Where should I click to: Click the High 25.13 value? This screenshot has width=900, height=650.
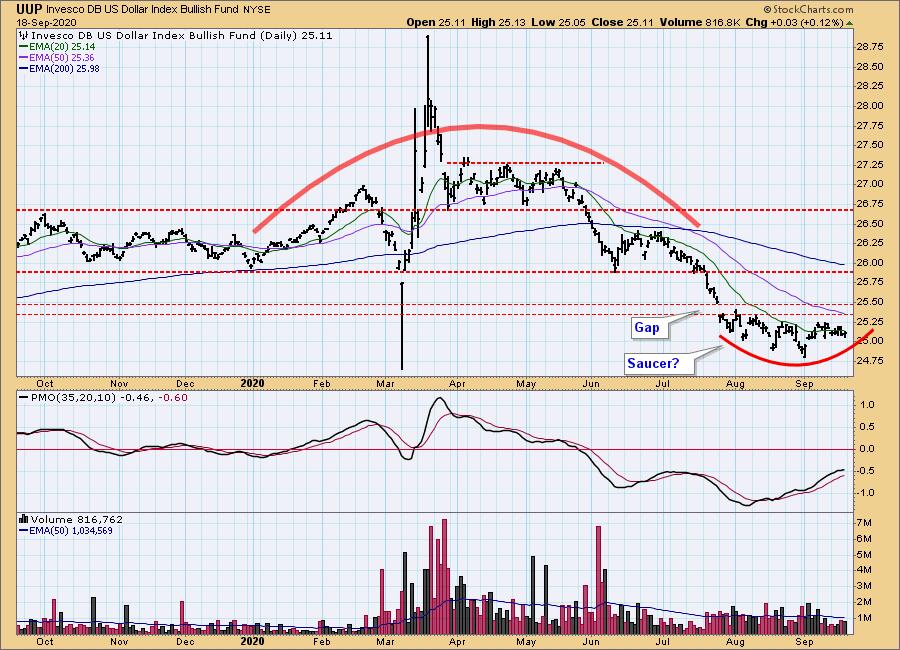point(499,22)
